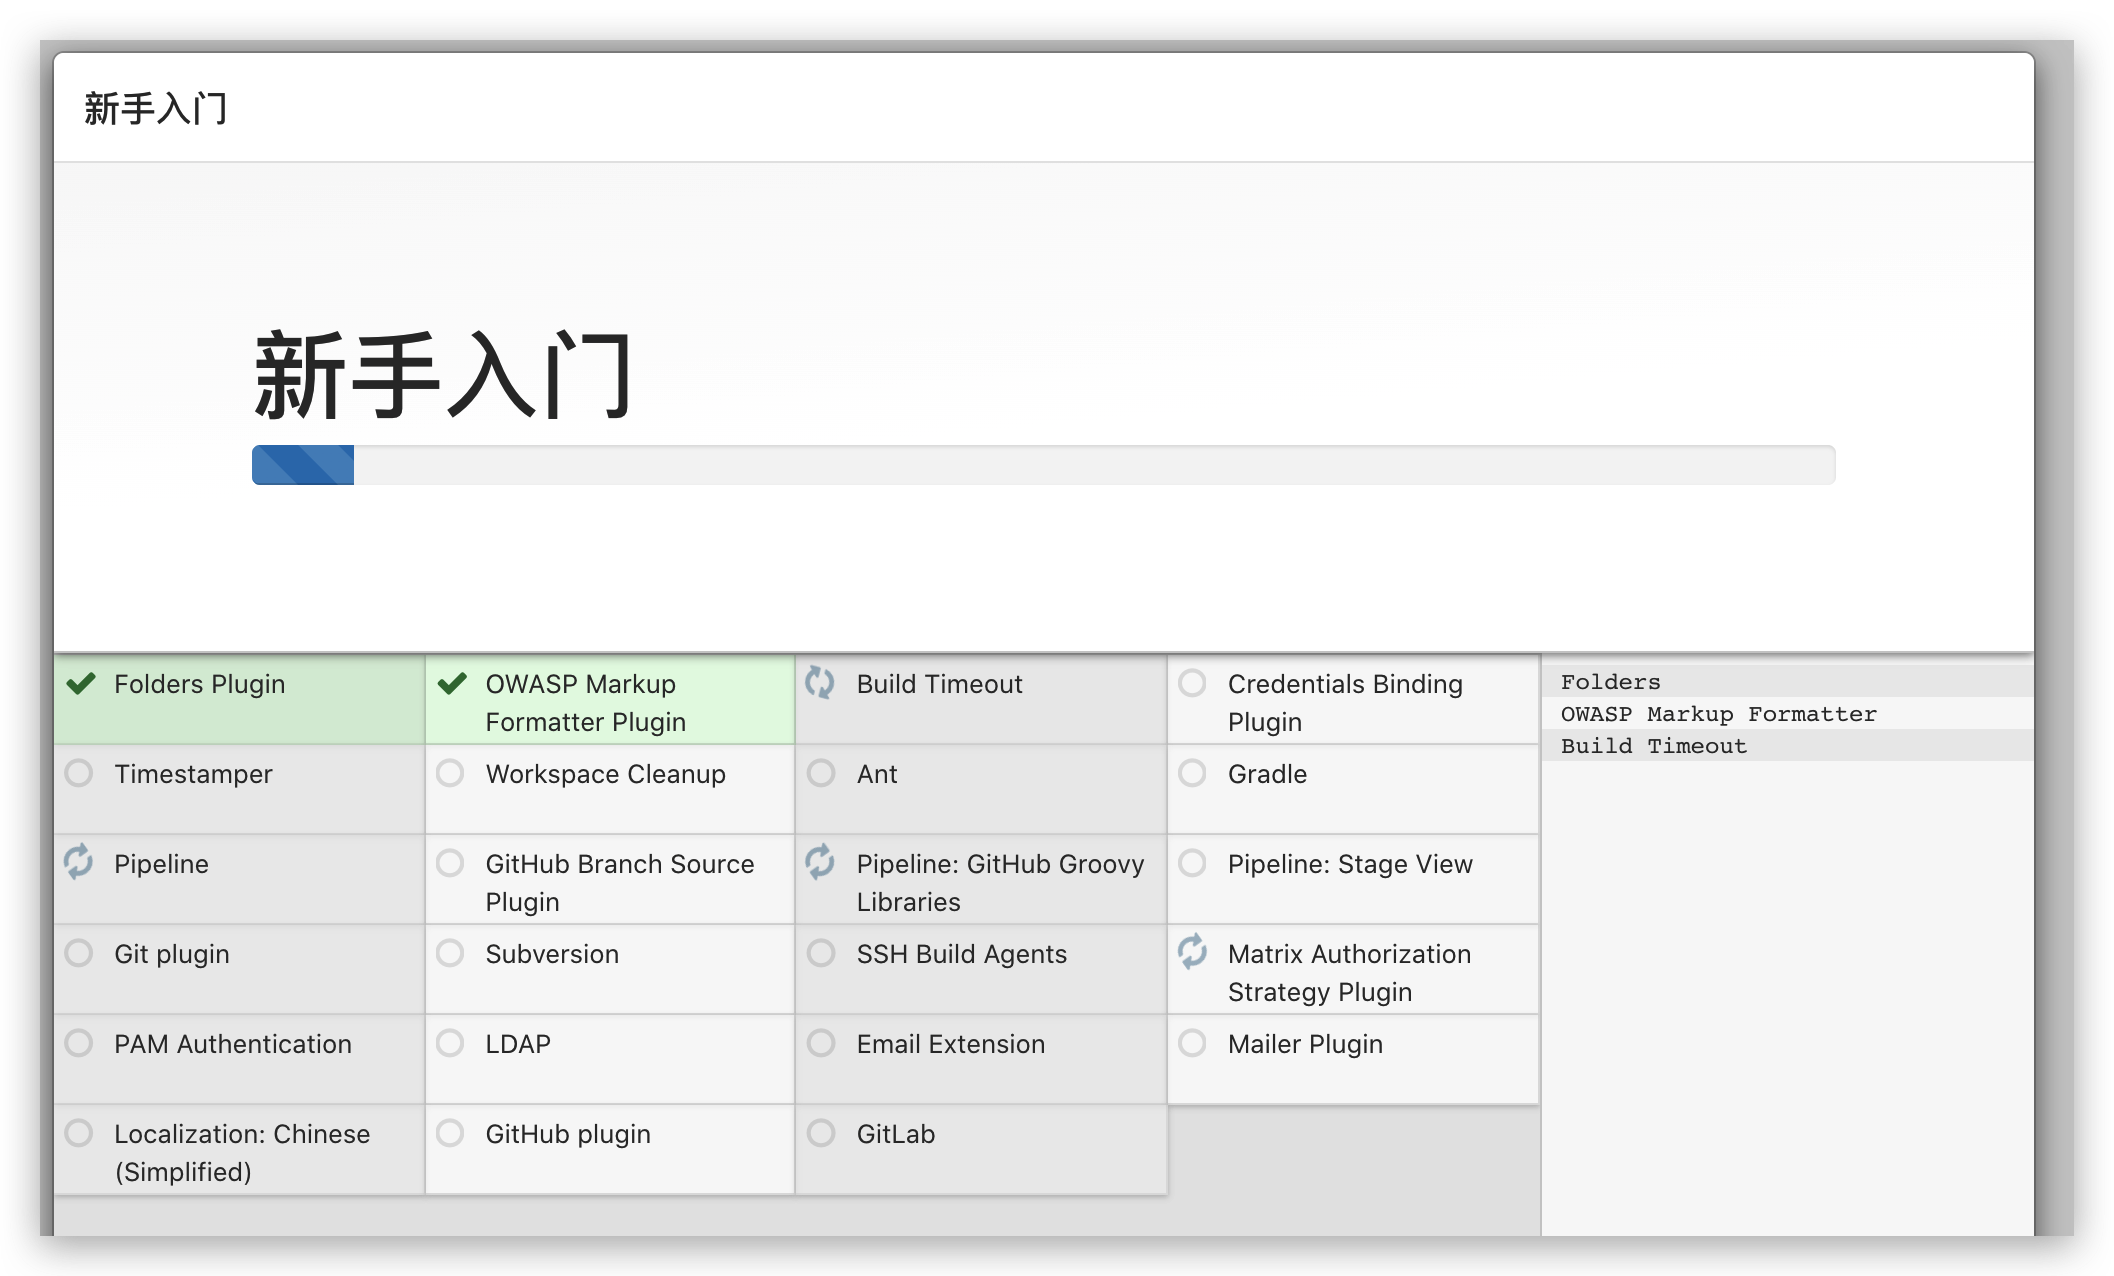
Task: Click the pending circle beside Subversion
Action: 450,953
